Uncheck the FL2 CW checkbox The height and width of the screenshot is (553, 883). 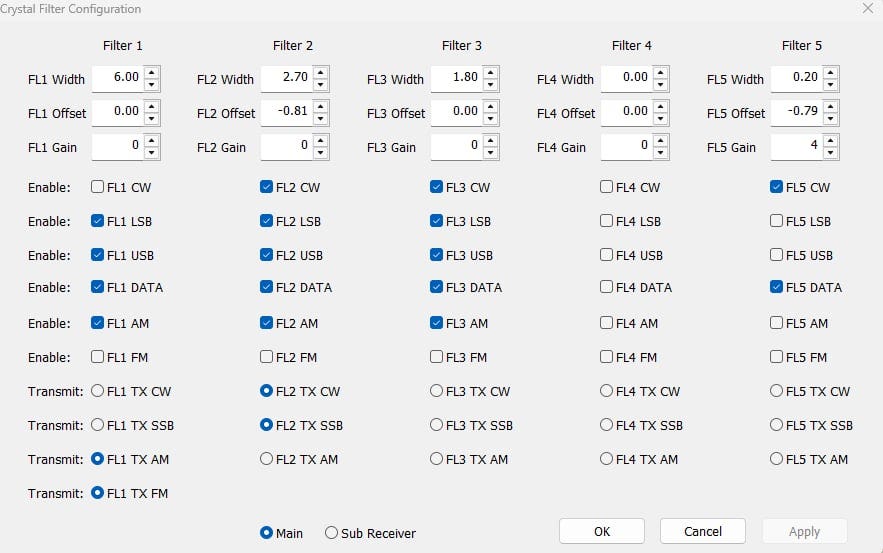266,186
